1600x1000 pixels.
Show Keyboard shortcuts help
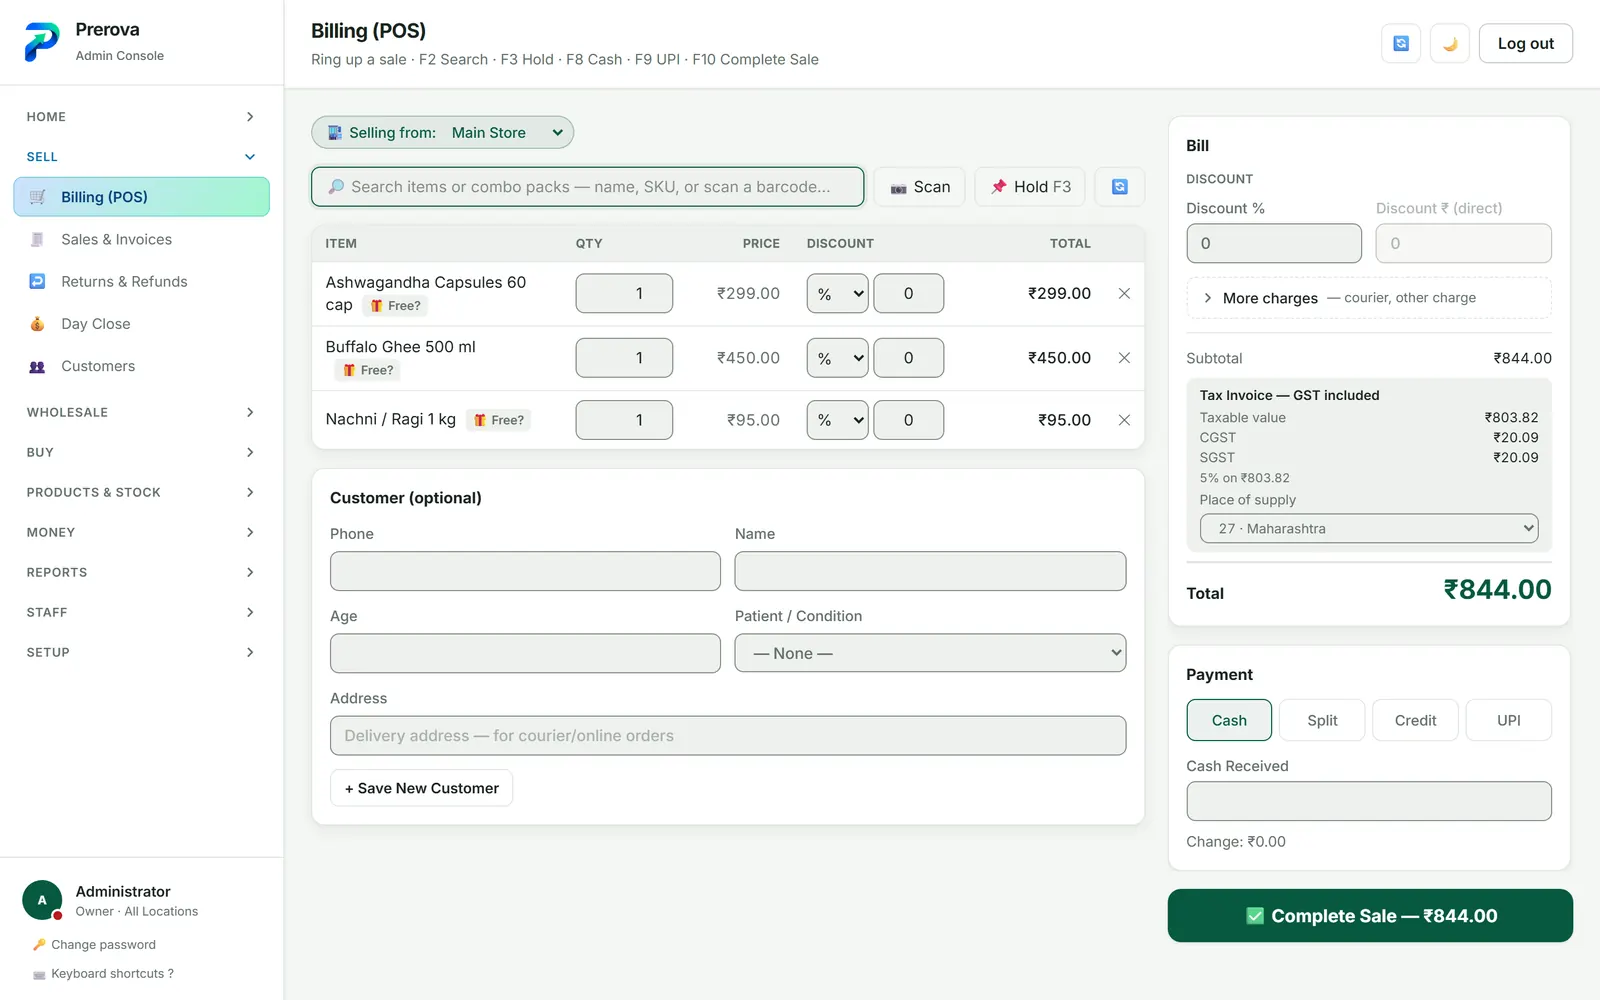pos(103,974)
